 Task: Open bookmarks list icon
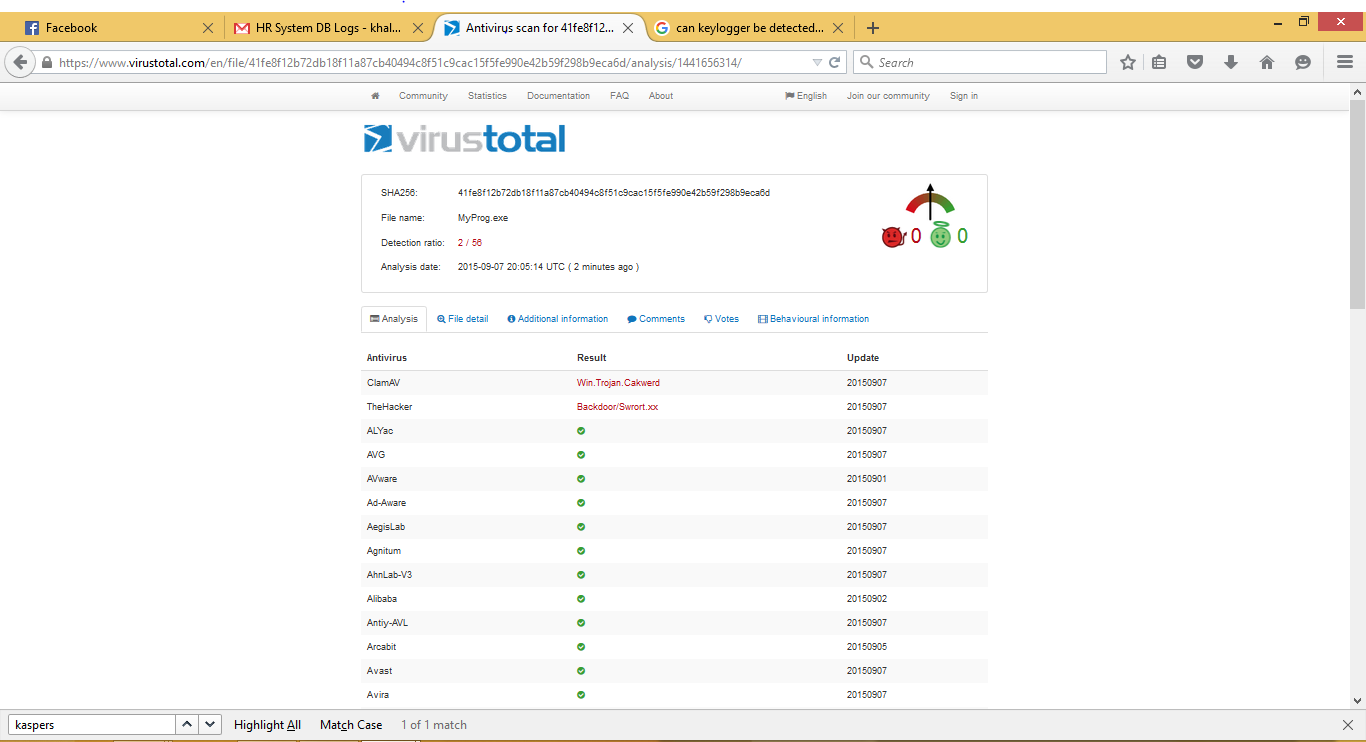click(1159, 62)
